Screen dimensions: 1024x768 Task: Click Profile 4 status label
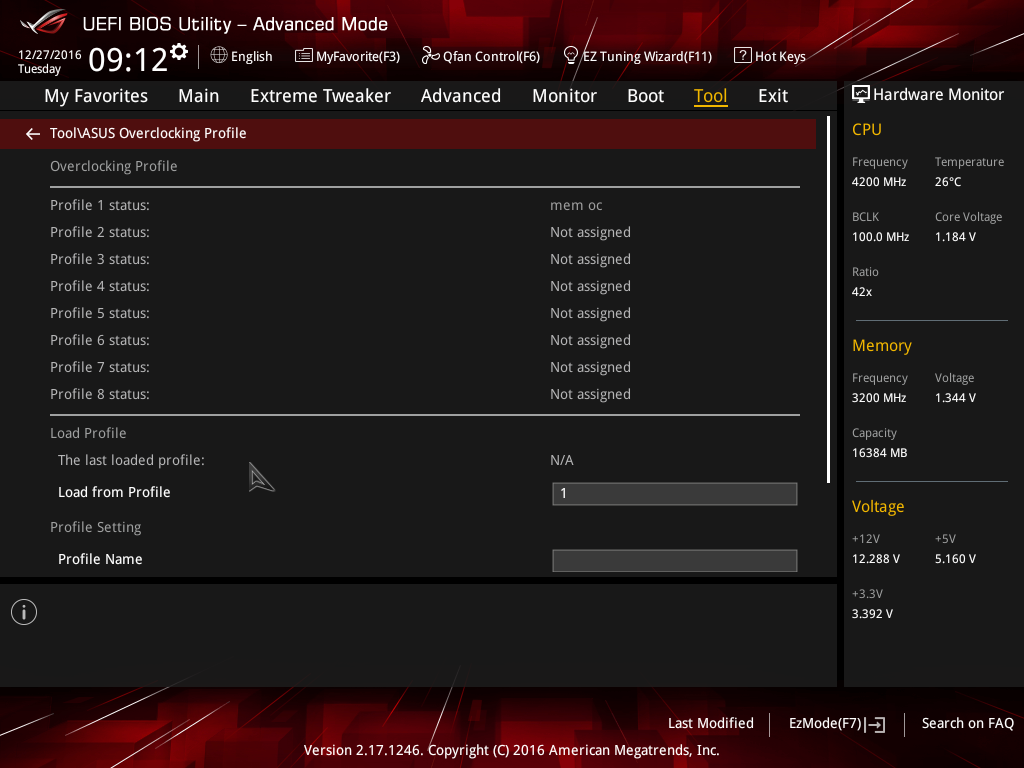pyautogui.click(x=100, y=286)
